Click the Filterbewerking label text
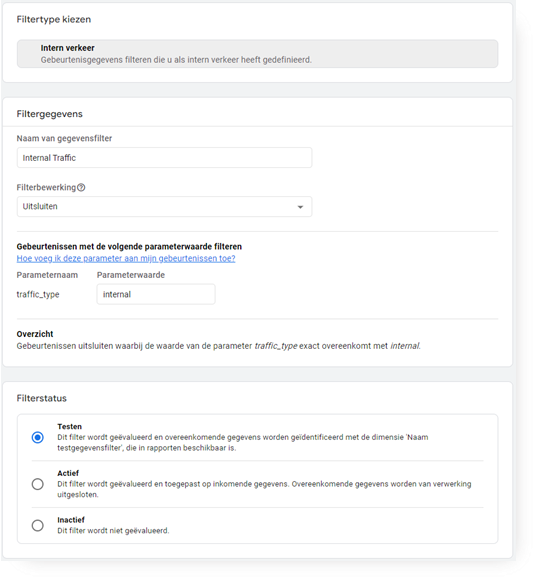 pyautogui.click(x=46, y=187)
